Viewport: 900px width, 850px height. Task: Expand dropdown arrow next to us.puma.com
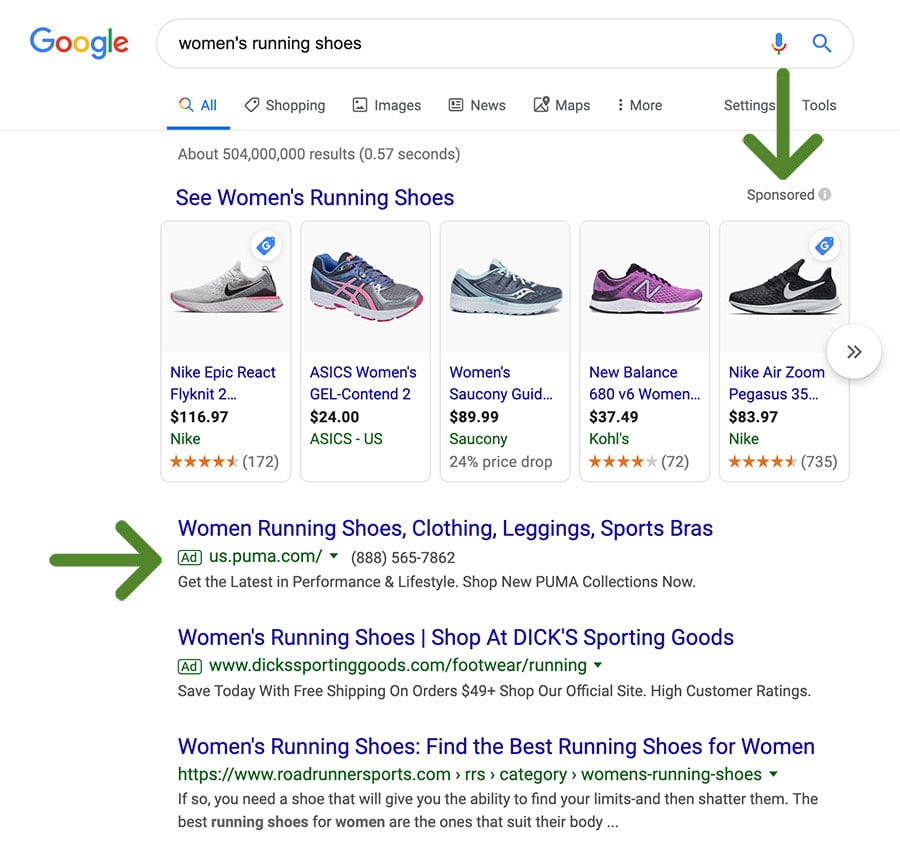334,556
